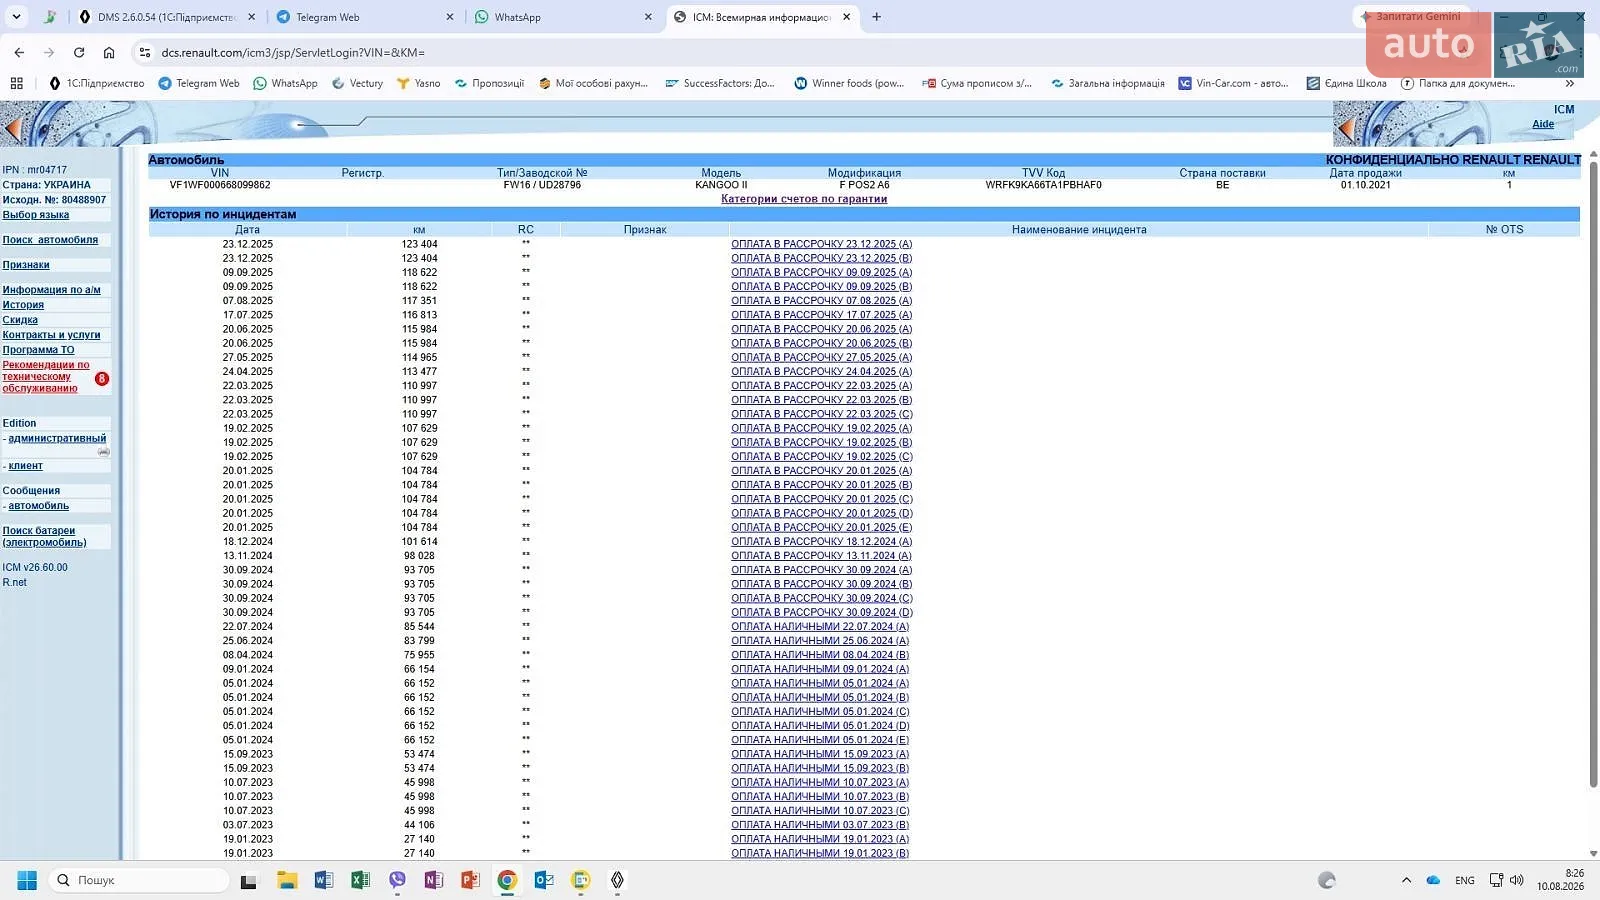Open incident ОПЛАТА НАЛИЧНЫМИ 22.07.2024 (A)
The image size is (1600, 900).
[x=820, y=627]
